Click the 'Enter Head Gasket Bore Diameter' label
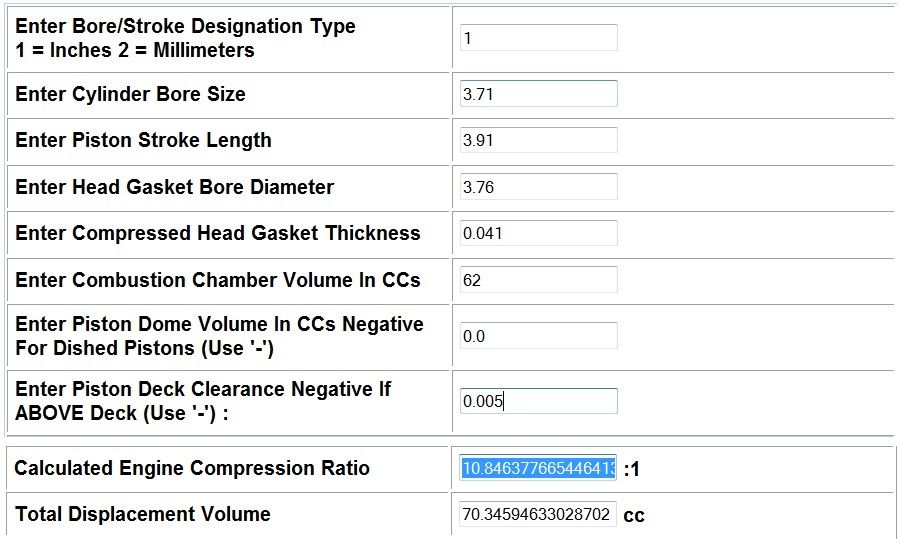 point(175,187)
